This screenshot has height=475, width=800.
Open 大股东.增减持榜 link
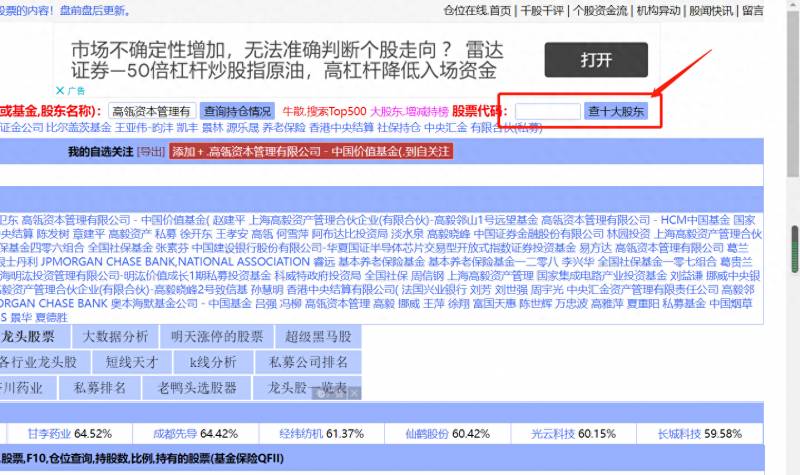tap(409, 111)
